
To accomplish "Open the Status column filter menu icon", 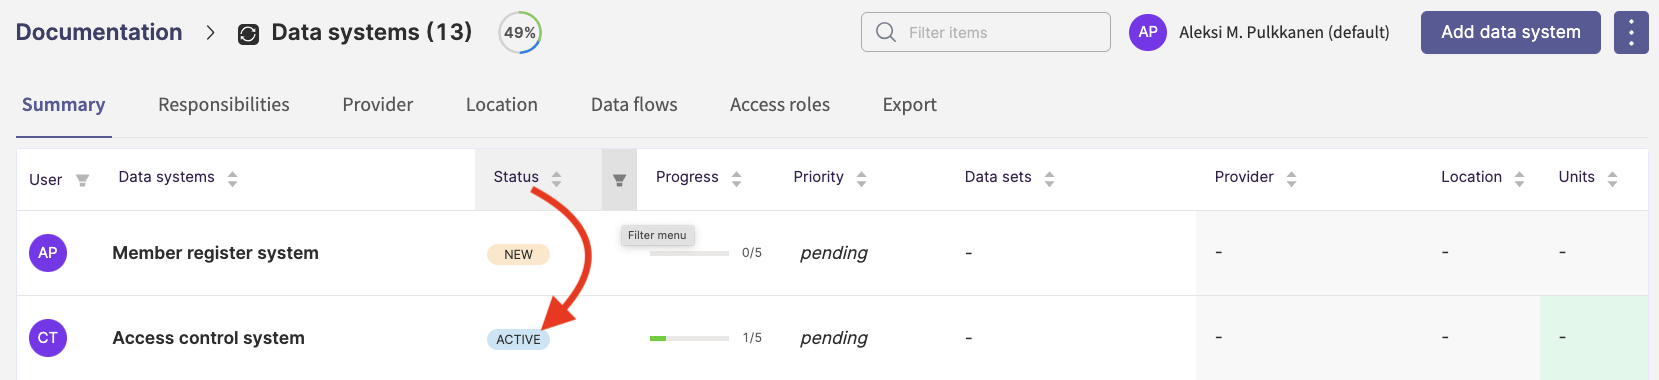I will pos(619,180).
